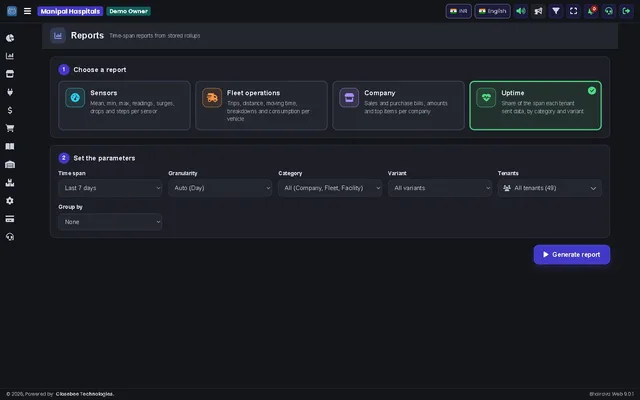Open the Group by dropdown

click(110, 222)
